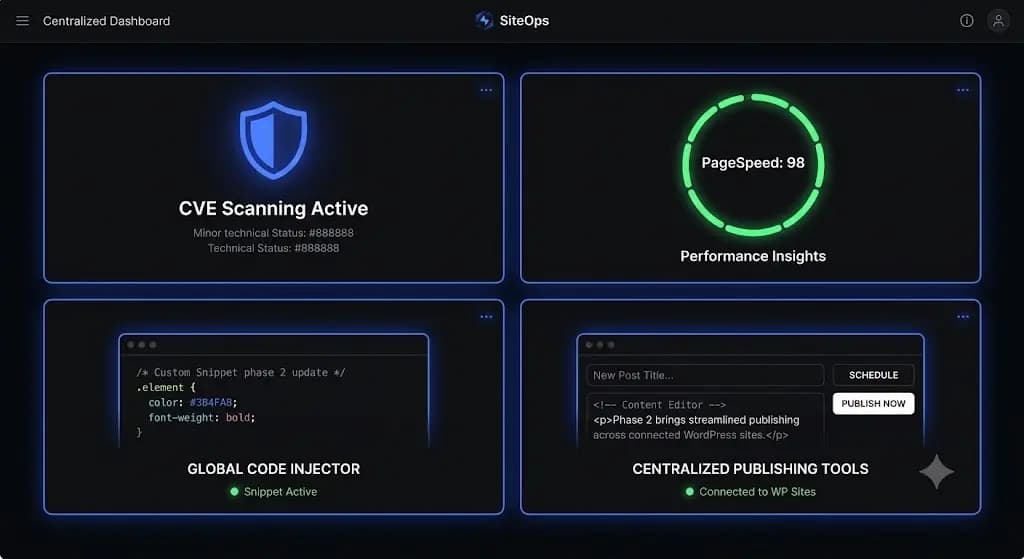1024x559 pixels.
Task: Click the Custom Snippet phase 2 comment line
Action: tap(241, 372)
